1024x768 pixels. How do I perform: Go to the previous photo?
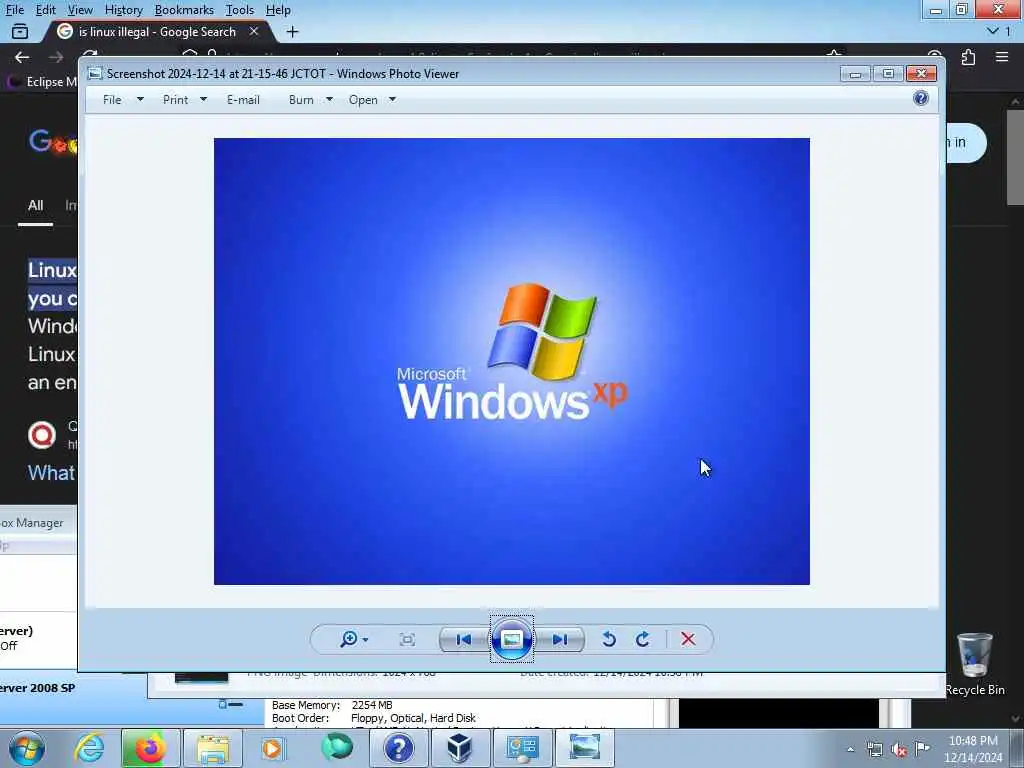point(464,639)
